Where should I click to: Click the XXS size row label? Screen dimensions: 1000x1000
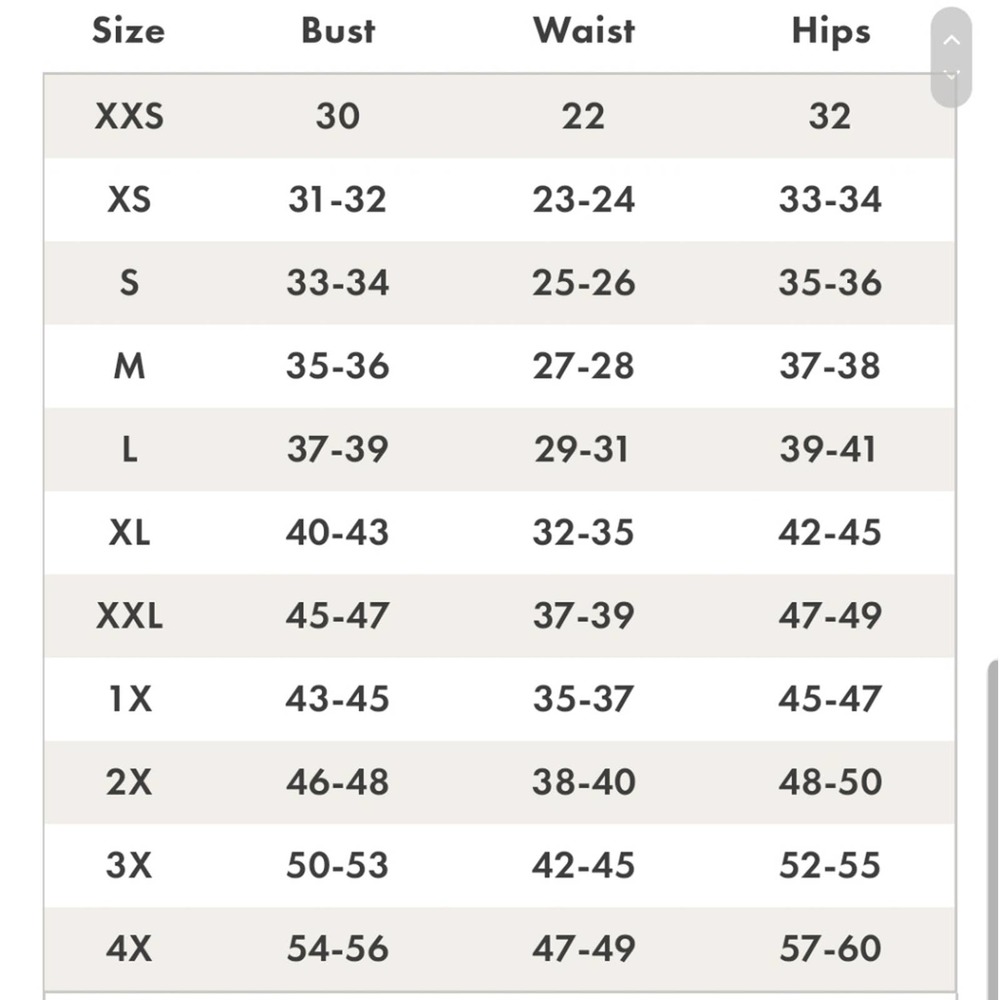(x=129, y=116)
